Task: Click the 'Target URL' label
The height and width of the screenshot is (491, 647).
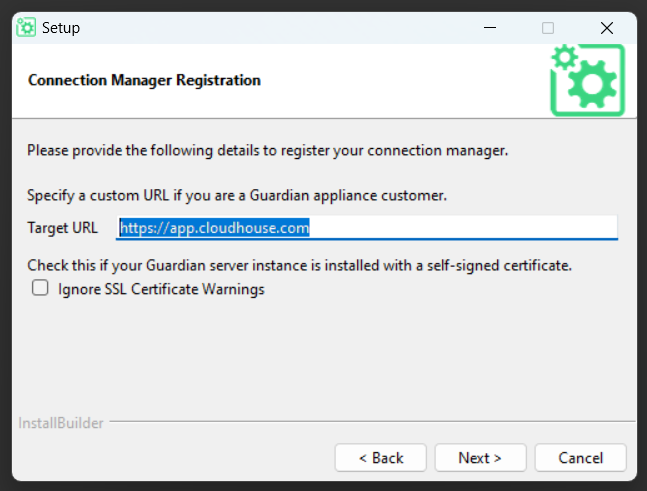Action: click(x=62, y=228)
